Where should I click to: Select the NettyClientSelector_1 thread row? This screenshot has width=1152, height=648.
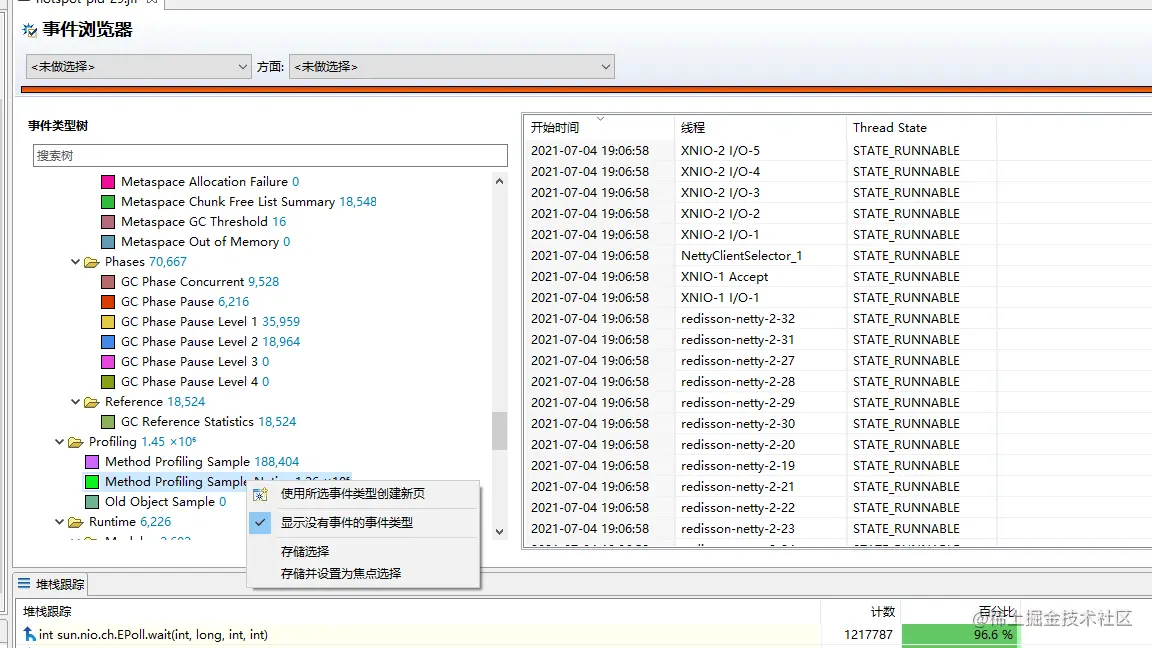tap(838, 256)
